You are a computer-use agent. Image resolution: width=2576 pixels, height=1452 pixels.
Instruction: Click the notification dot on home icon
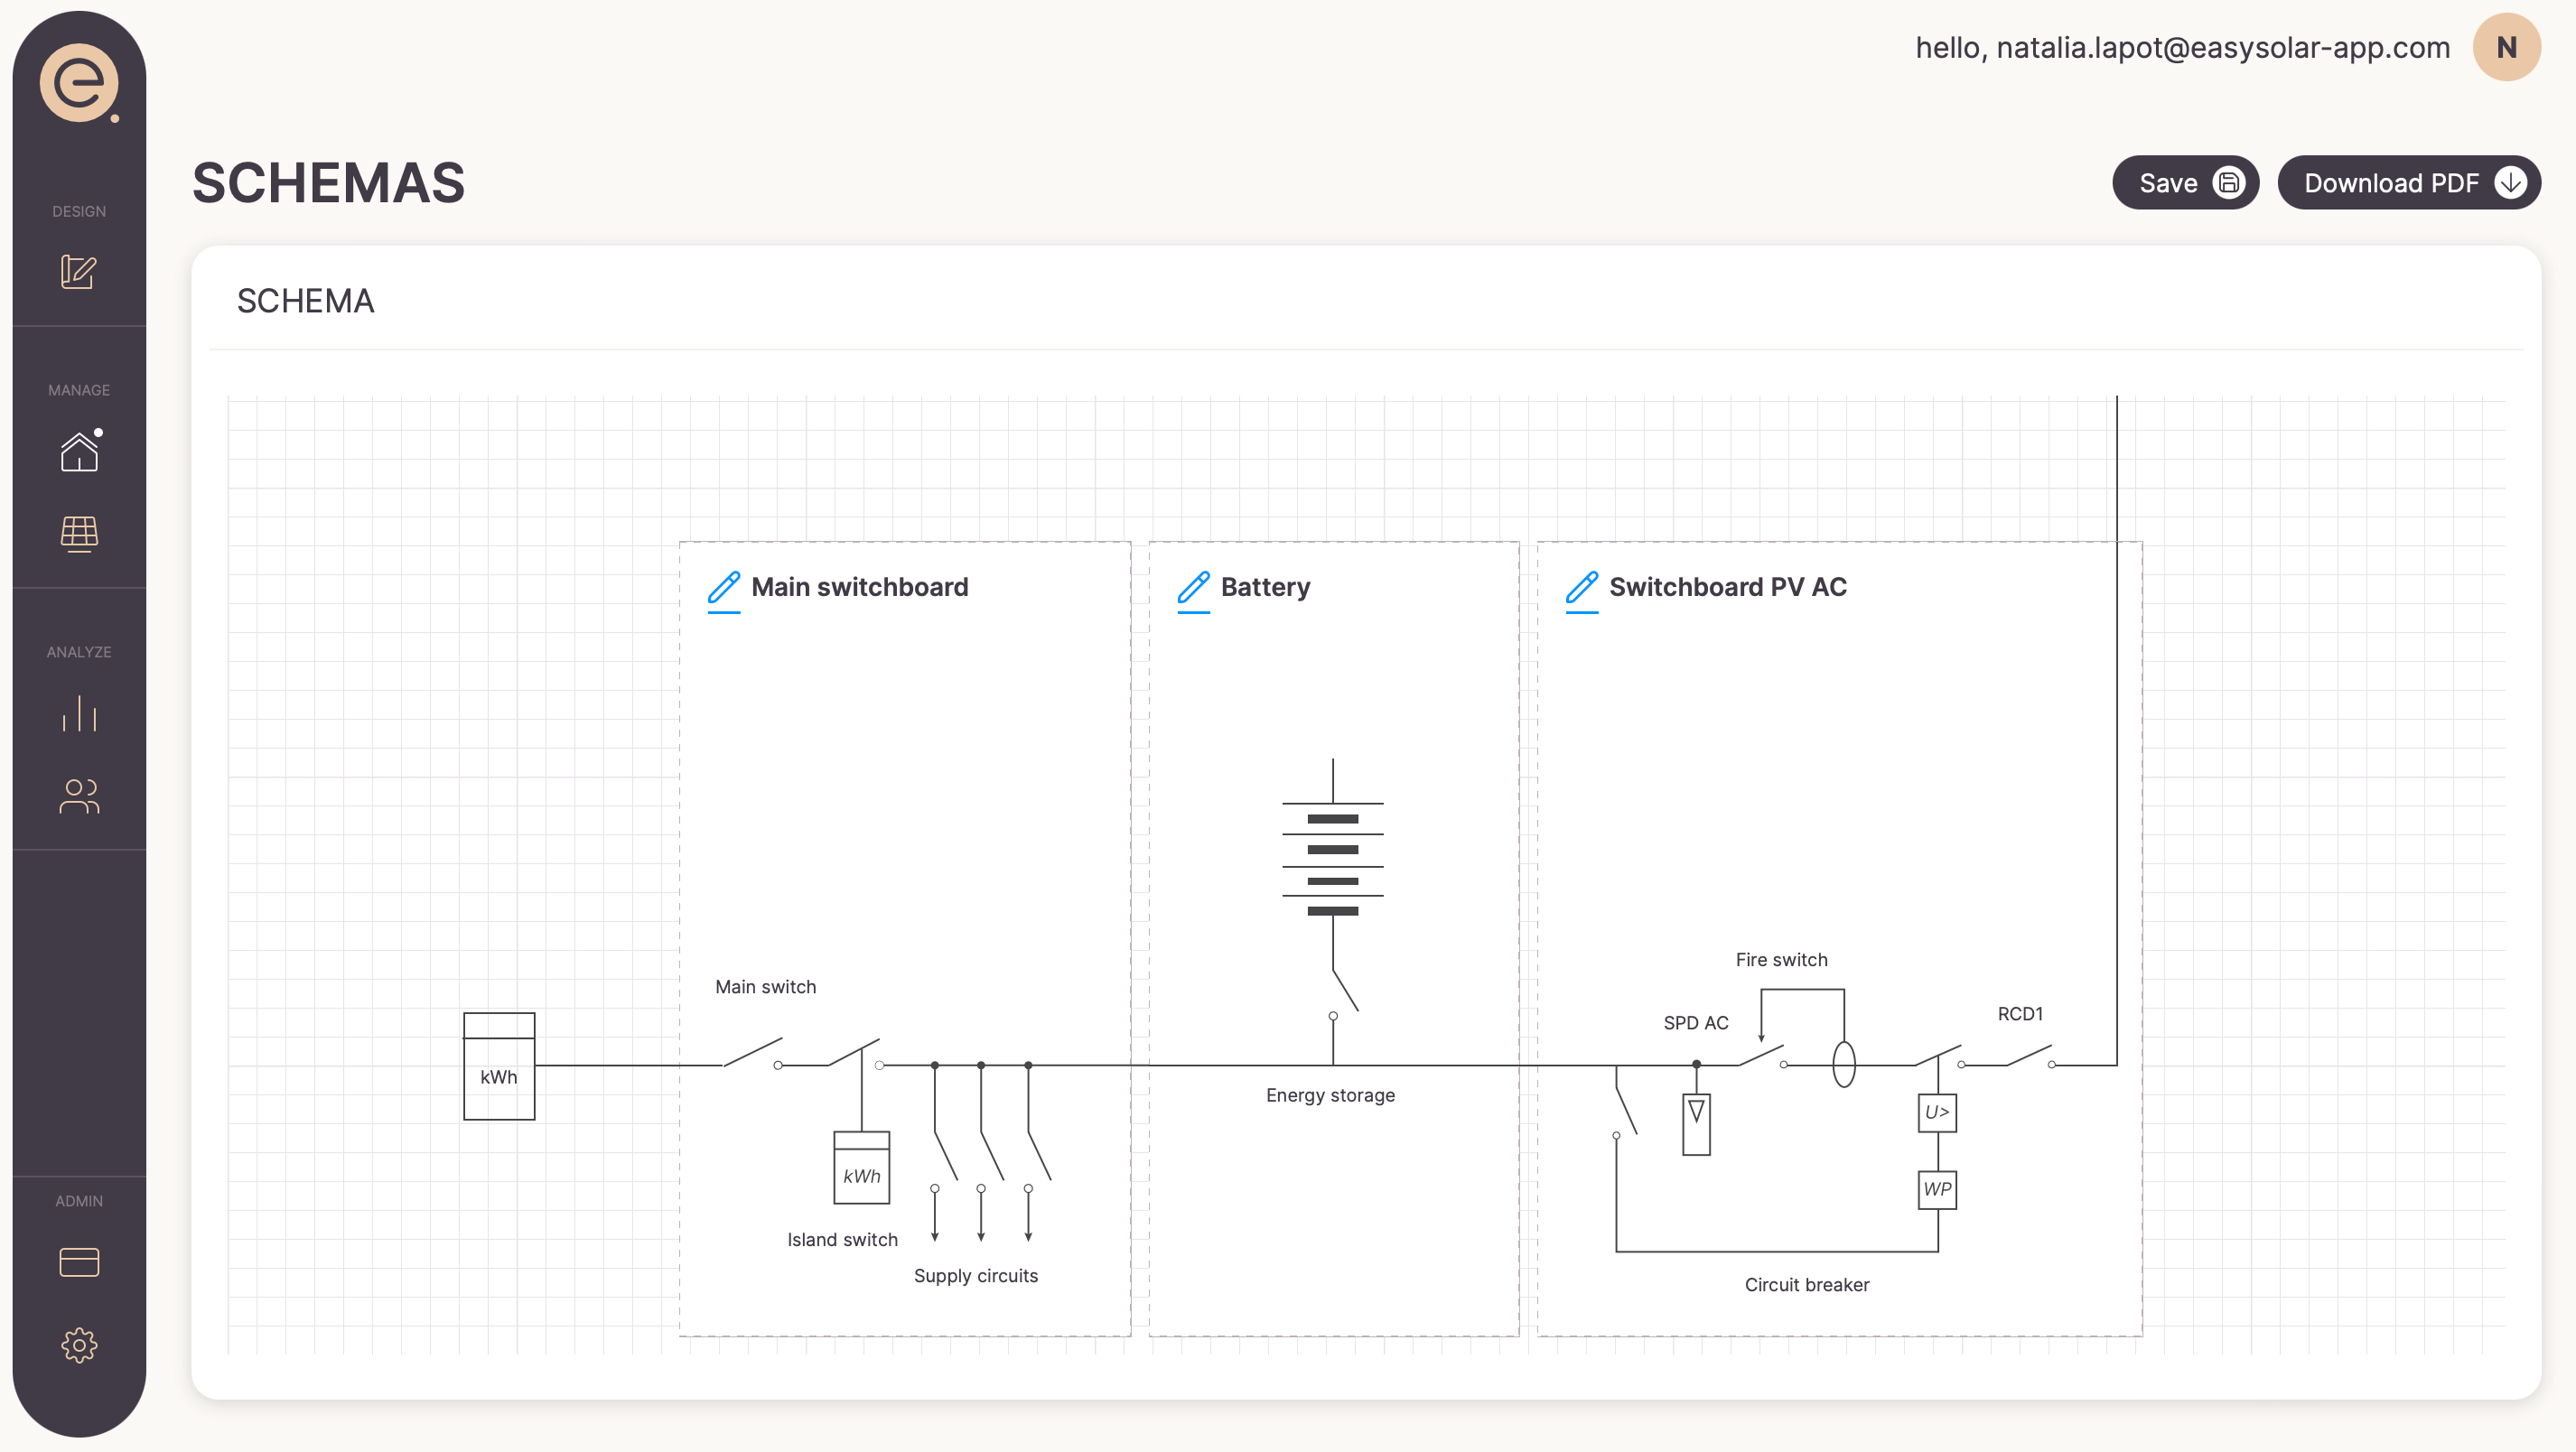coord(98,434)
